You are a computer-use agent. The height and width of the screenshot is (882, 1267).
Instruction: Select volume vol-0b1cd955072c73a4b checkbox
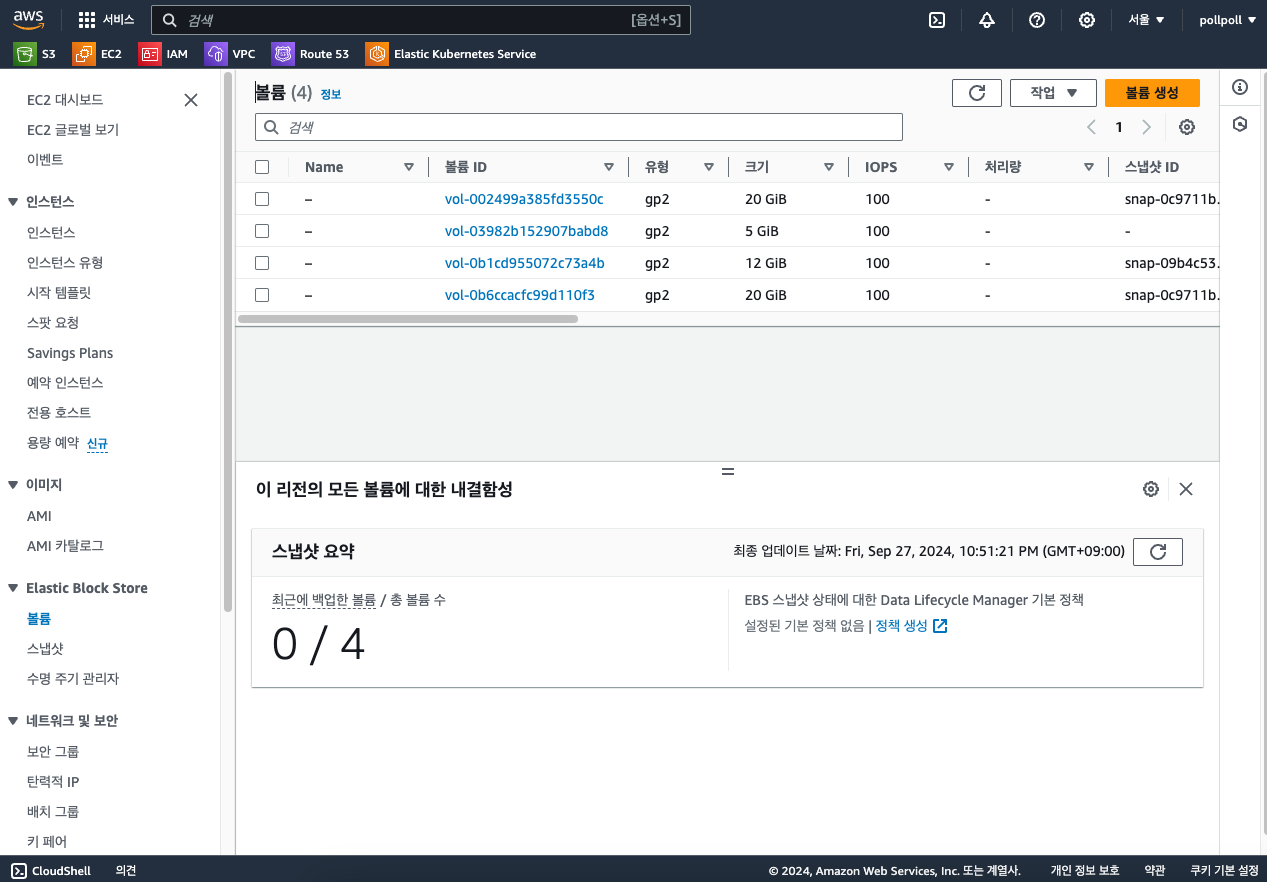pyautogui.click(x=262, y=263)
